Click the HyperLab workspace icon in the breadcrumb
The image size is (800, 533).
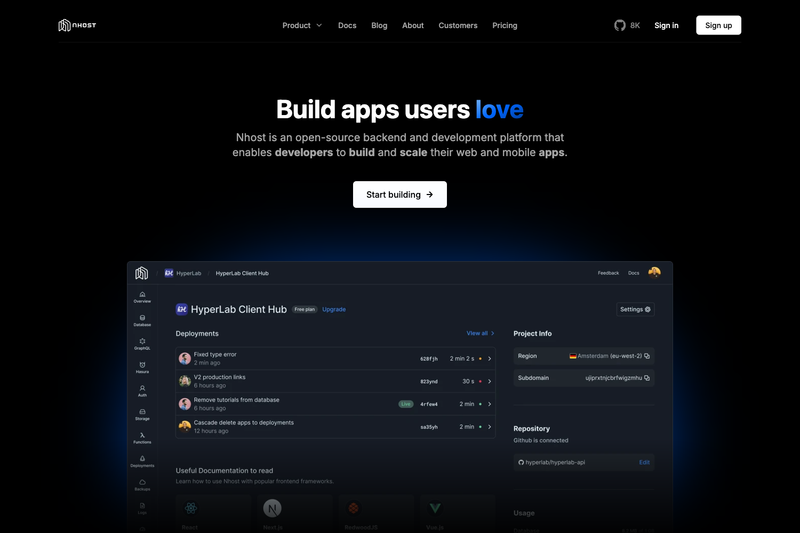[168, 273]
